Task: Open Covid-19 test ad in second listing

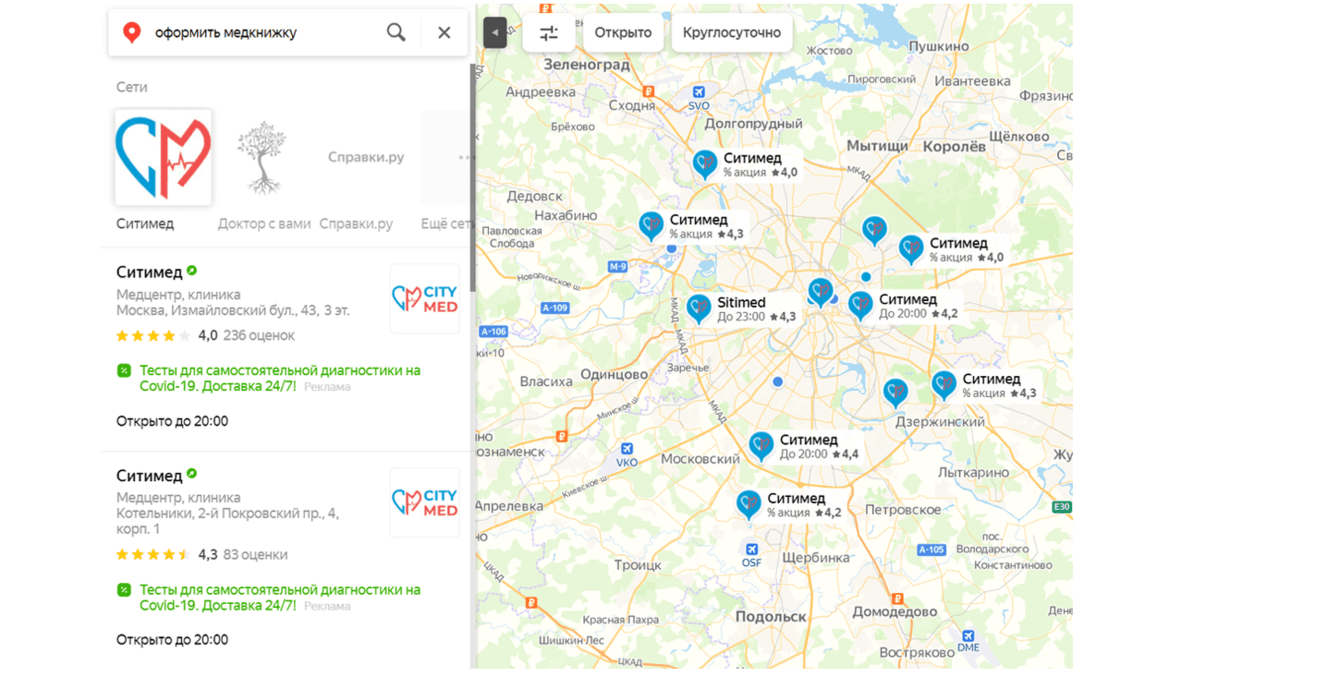Action: coord(280,597)
